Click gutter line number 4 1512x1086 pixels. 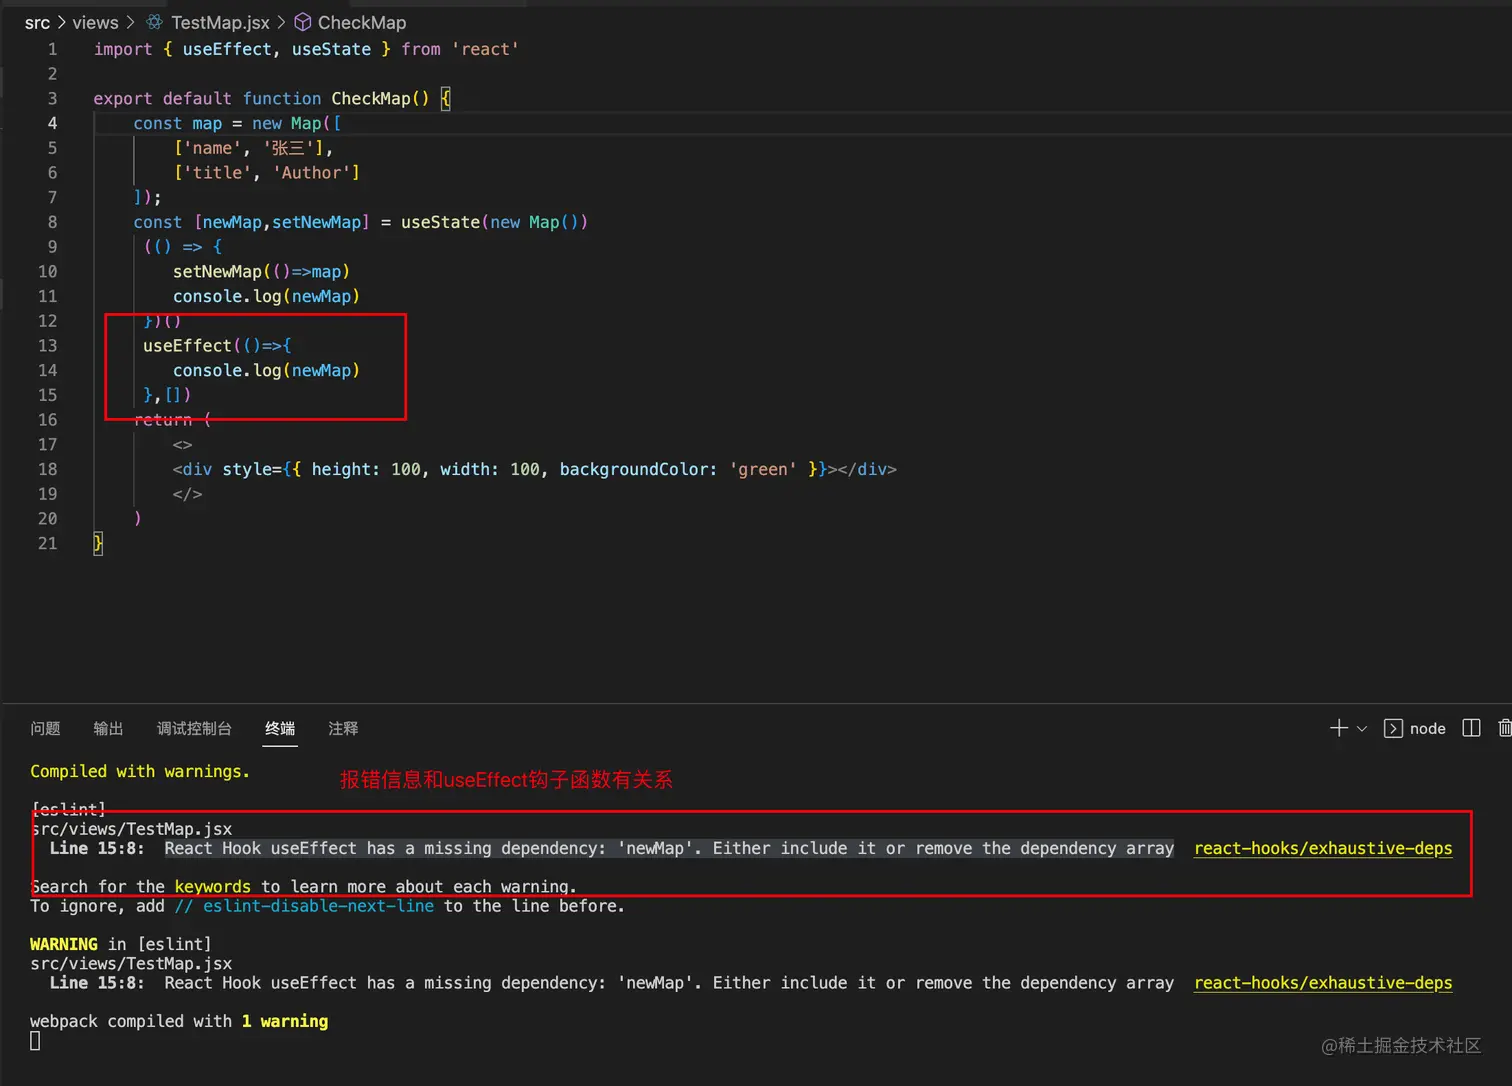pos(52,123)
